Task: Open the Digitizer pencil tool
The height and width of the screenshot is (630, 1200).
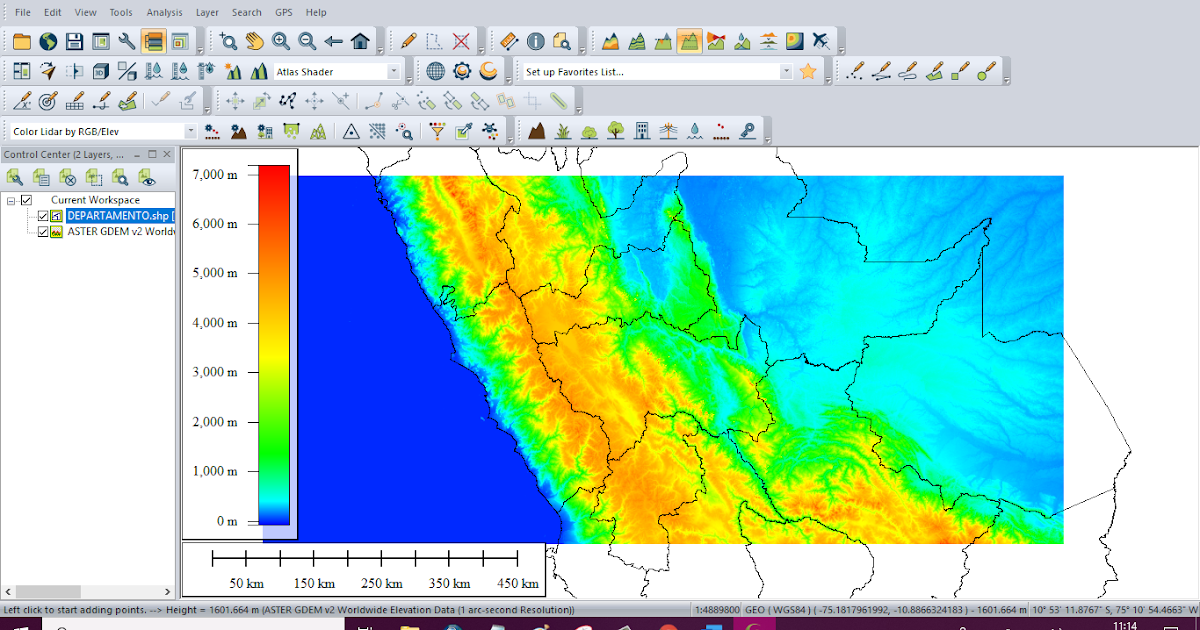Action: [408, 41]
